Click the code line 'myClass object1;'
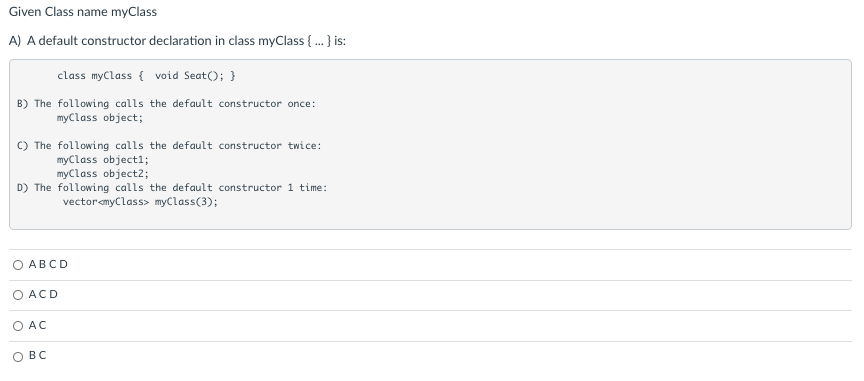 pos(102,159)
